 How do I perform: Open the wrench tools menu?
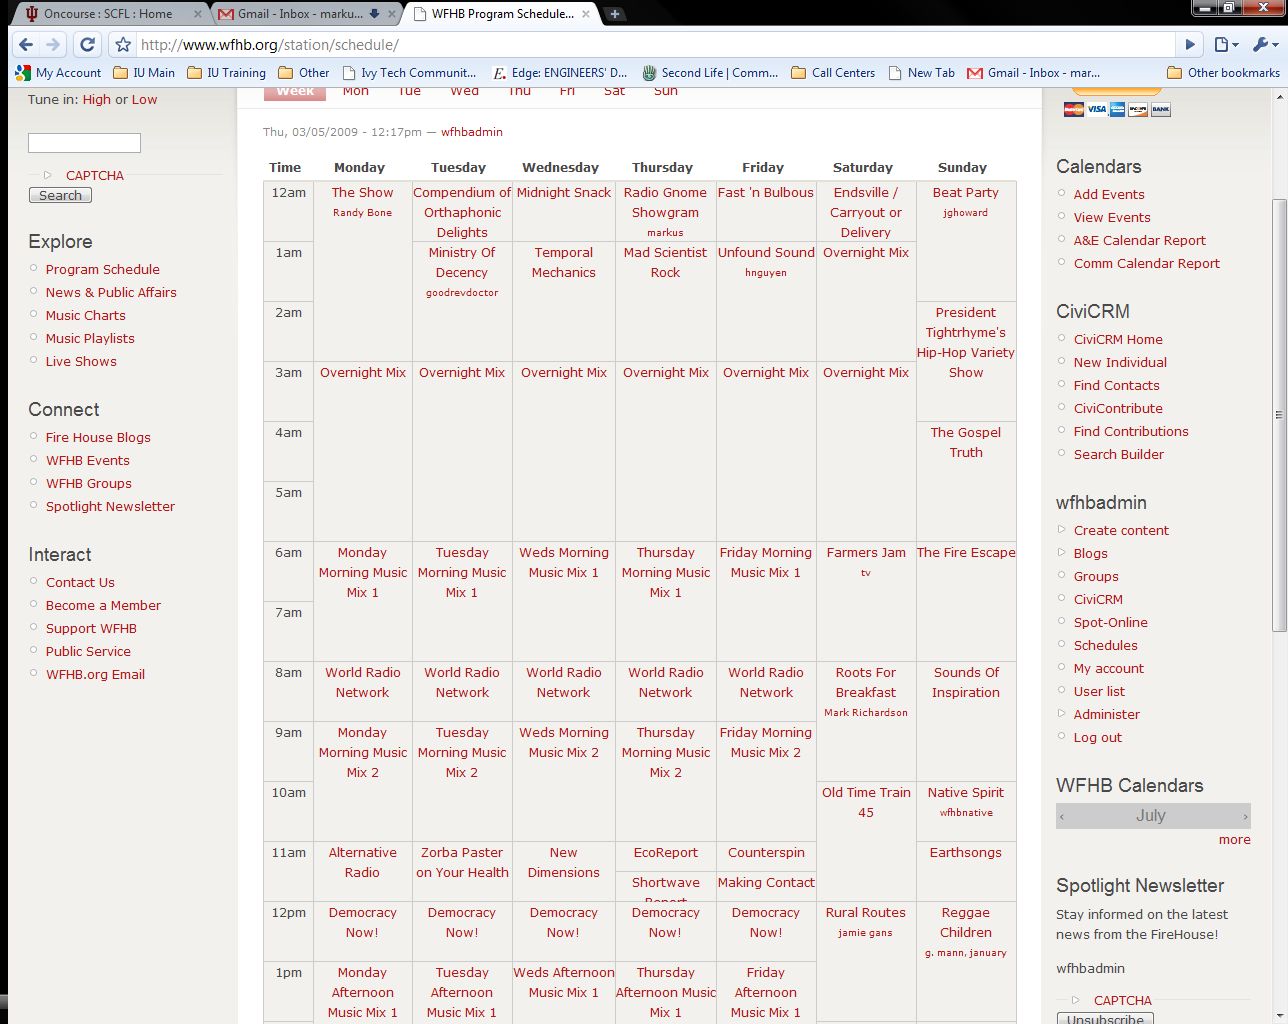point(1265,44)
